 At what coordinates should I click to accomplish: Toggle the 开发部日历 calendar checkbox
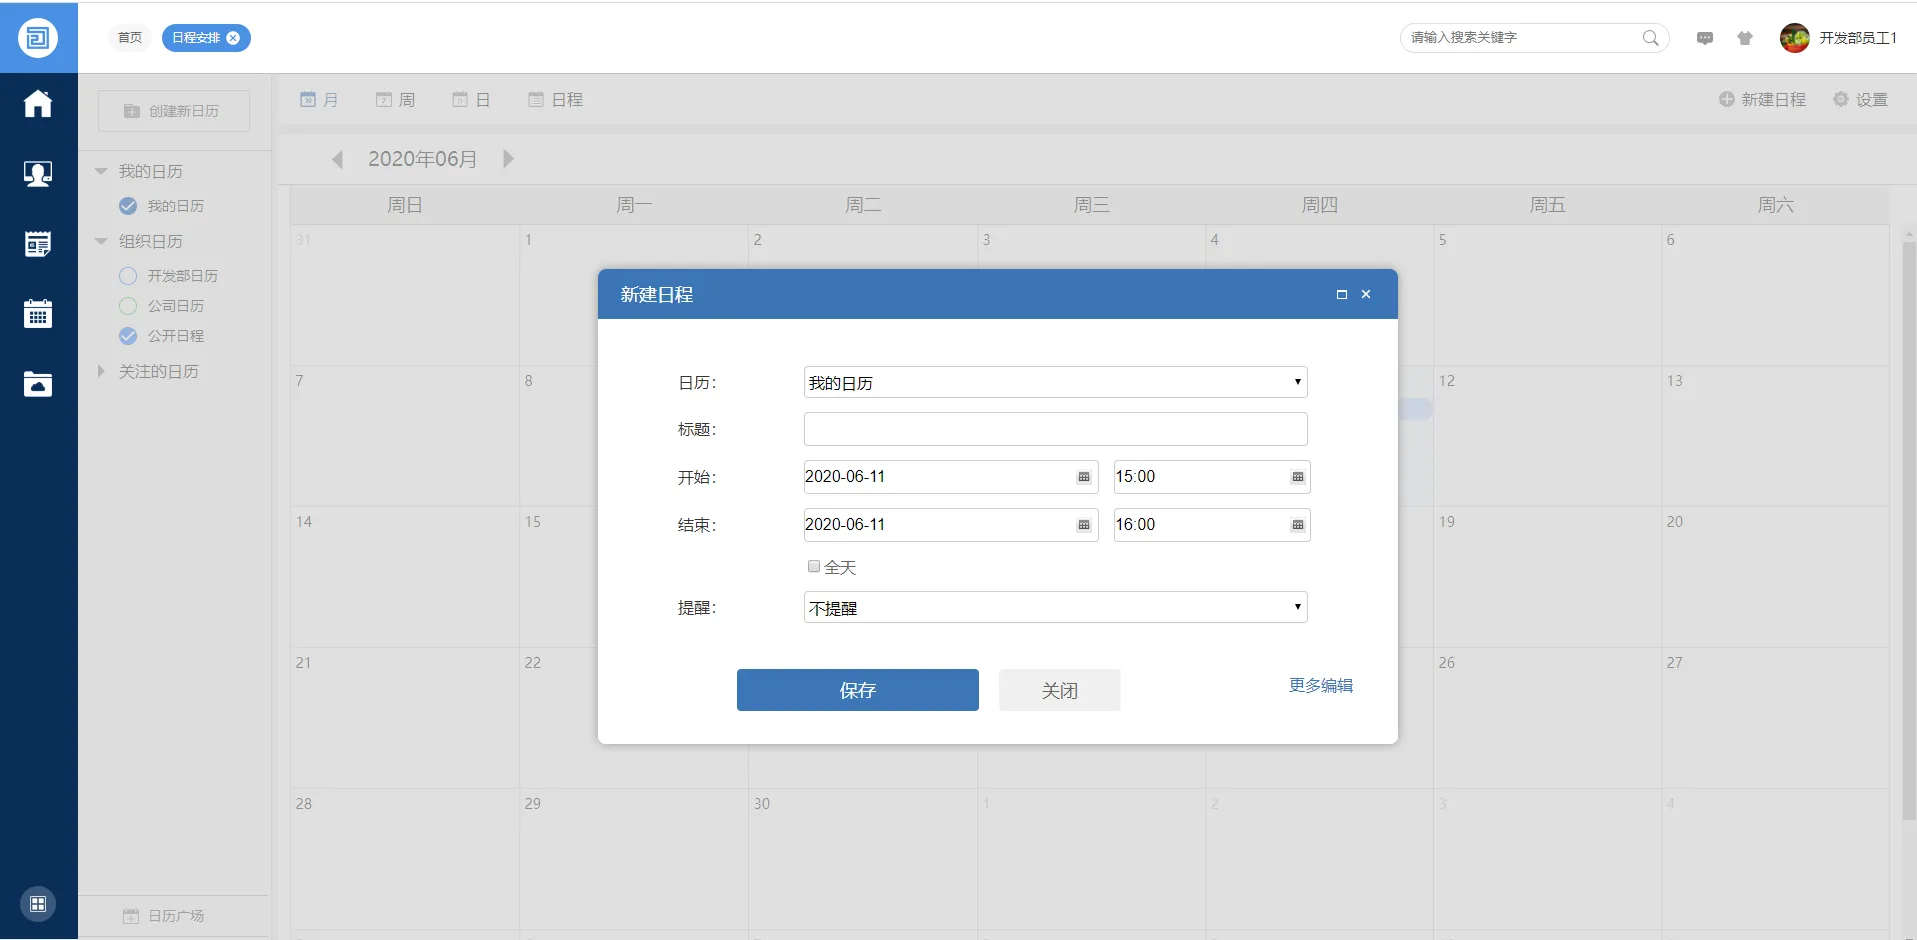(128, 276)
